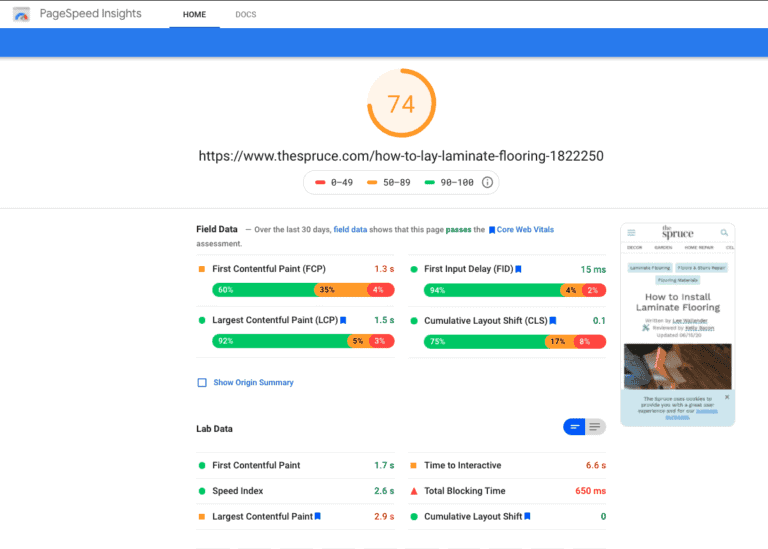Click the CLS distribution bar 17% orange segment
Viewport: 768px width, 549px height.
point(559,341)
